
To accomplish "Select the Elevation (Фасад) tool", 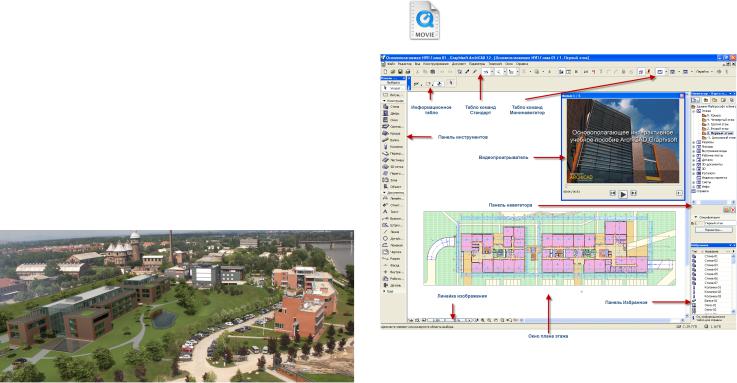I will 392,265.
